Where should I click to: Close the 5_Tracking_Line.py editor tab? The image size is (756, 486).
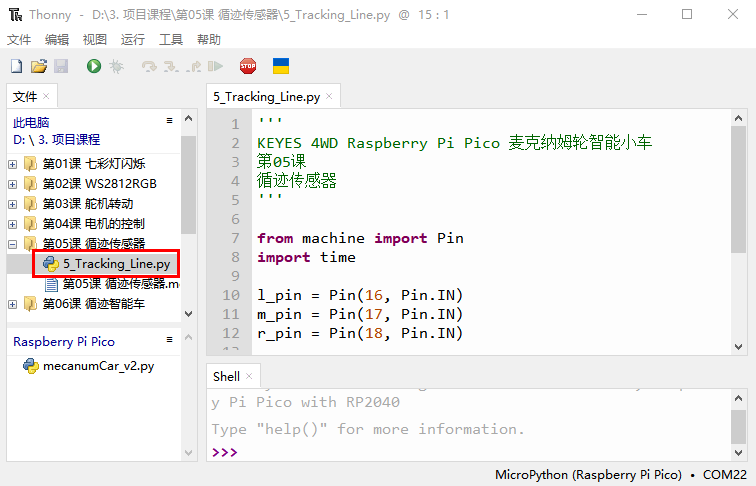click(x=329, y=96)
